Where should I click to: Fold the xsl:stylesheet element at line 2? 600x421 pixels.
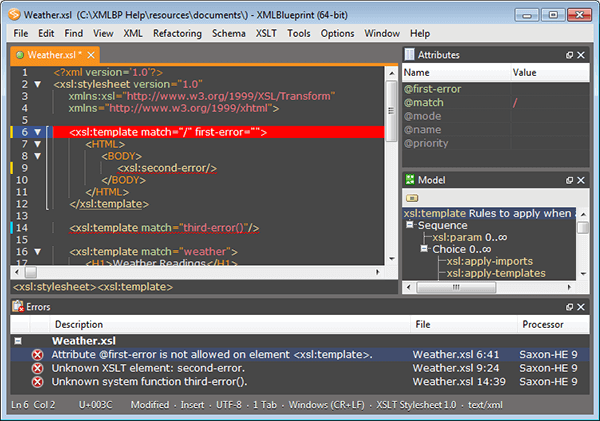pos(37,85)
